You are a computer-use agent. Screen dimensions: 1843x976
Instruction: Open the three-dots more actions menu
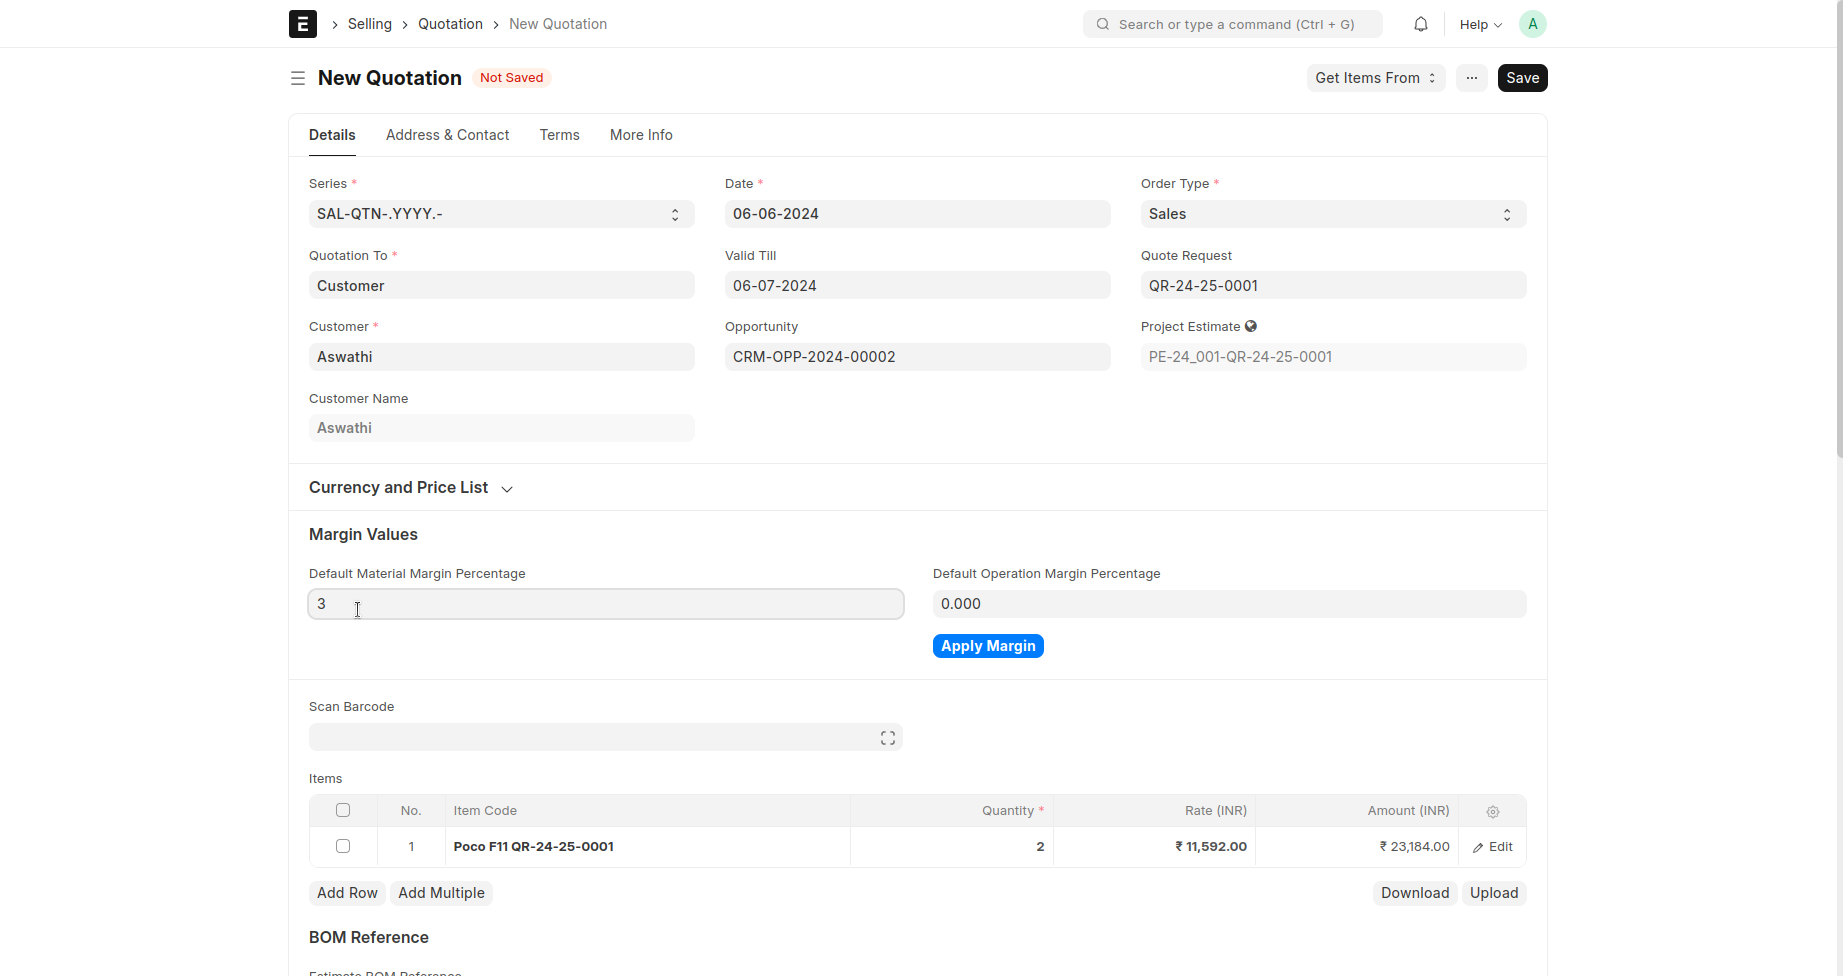coord(1471,78)
